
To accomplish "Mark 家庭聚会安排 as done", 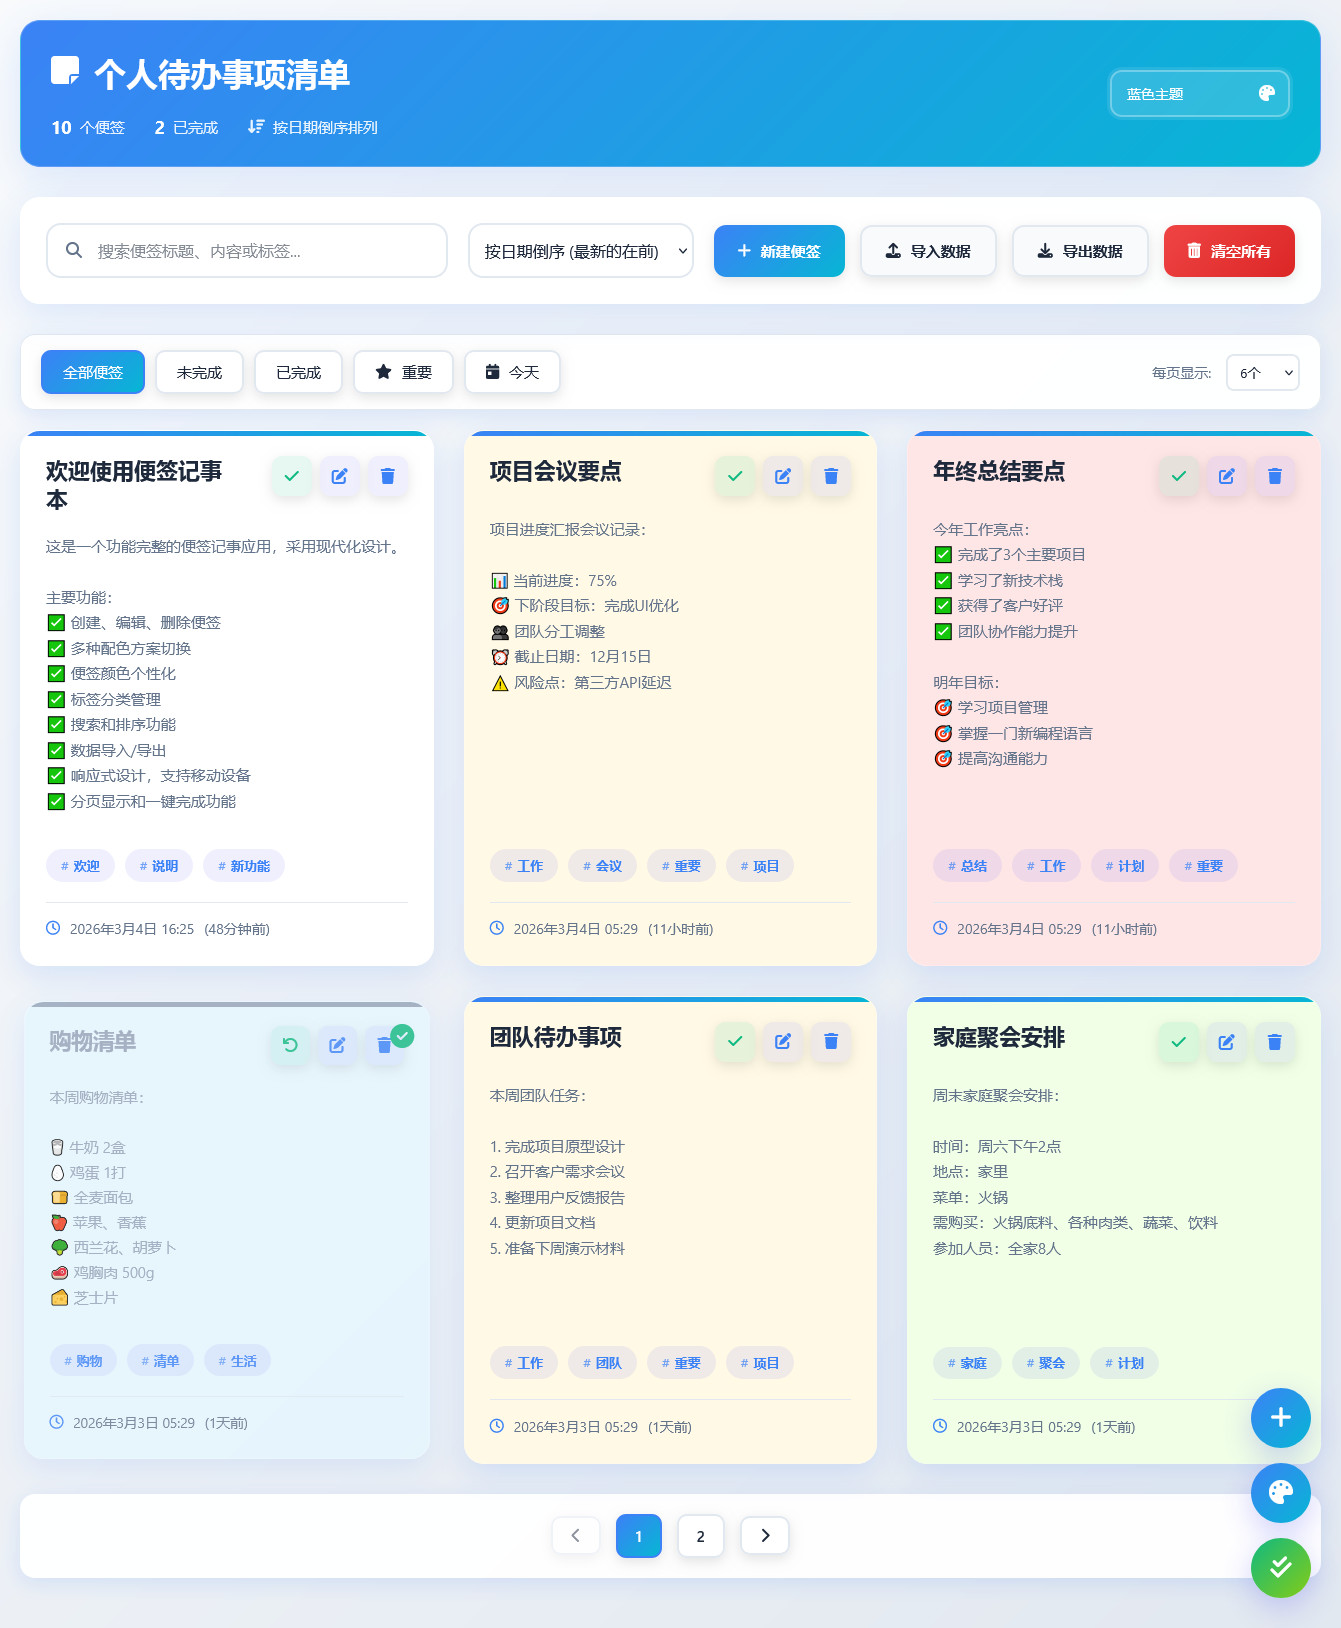I will [x=1178, y=1042].
